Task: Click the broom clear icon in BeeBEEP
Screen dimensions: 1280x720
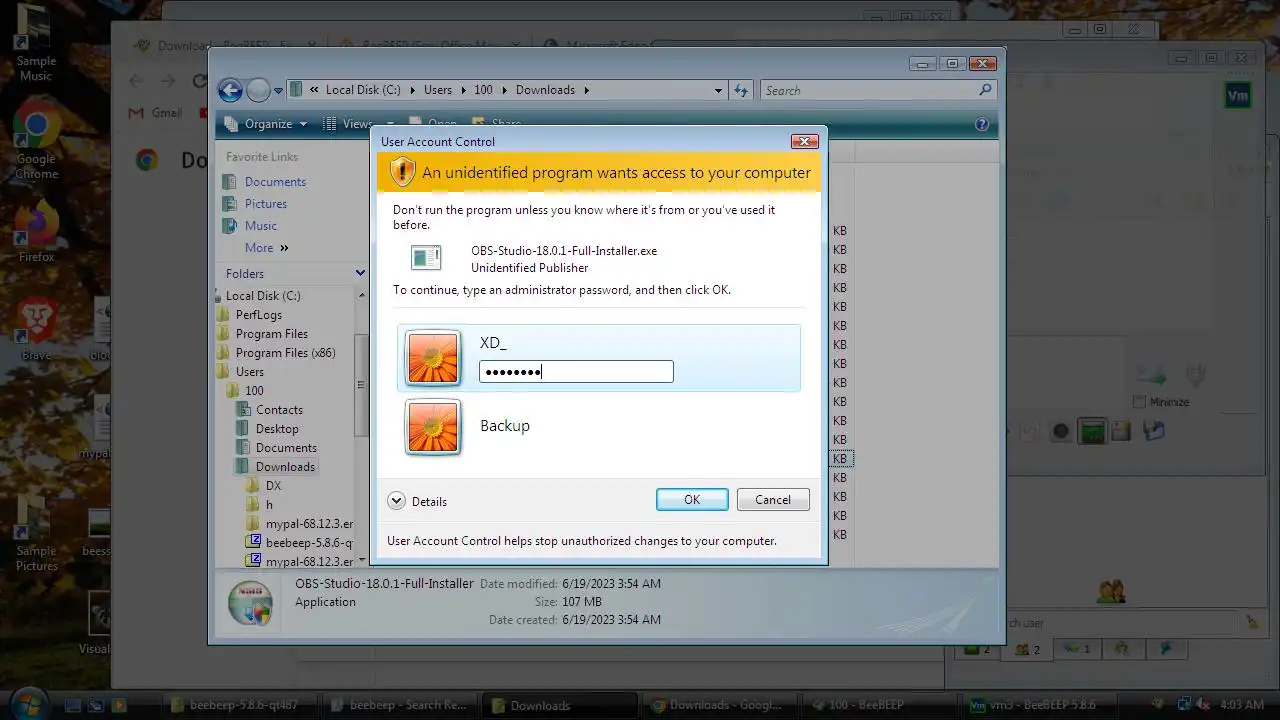Action: 1251,623
